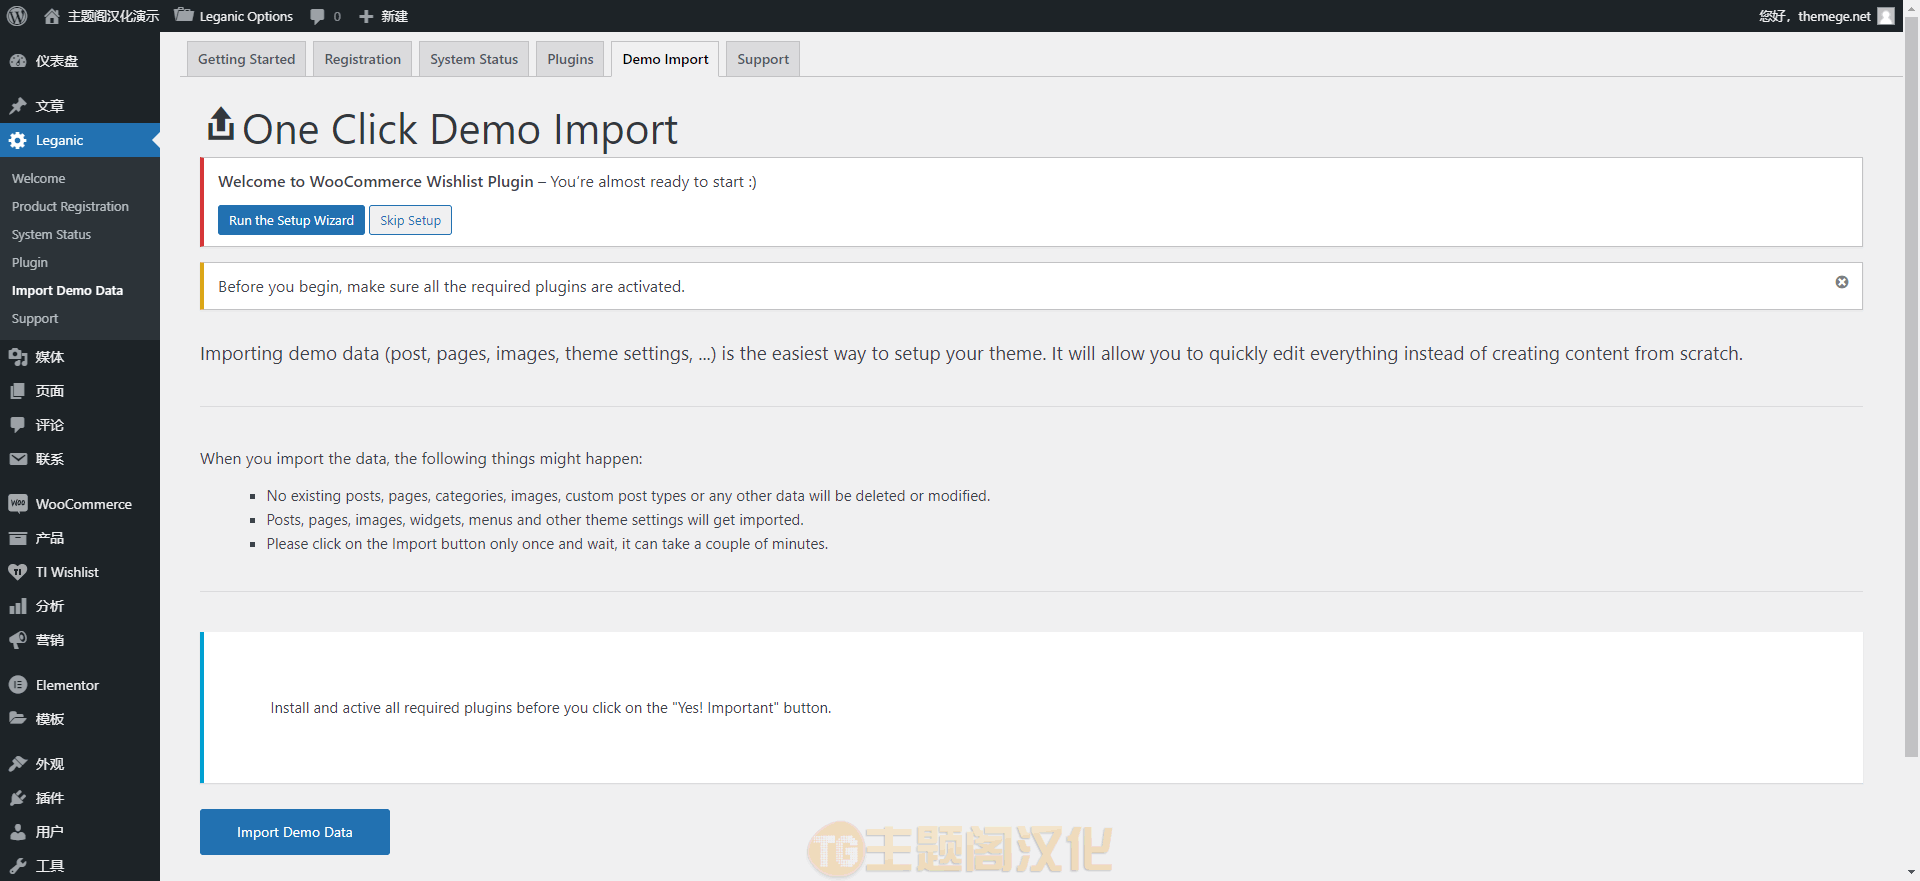Open the user avatar profile
1920x881 pixels.
point(1886,16)
